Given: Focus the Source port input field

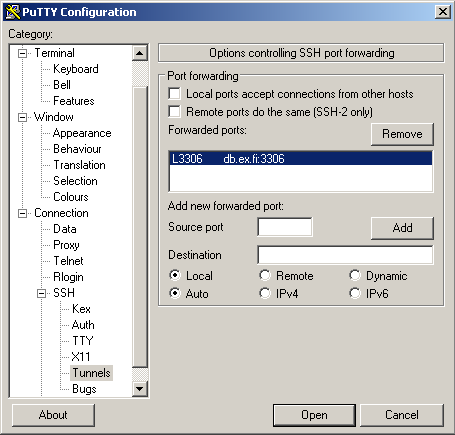Looking at the screenshot, I should pyautogui.click(x=285, y=227).
